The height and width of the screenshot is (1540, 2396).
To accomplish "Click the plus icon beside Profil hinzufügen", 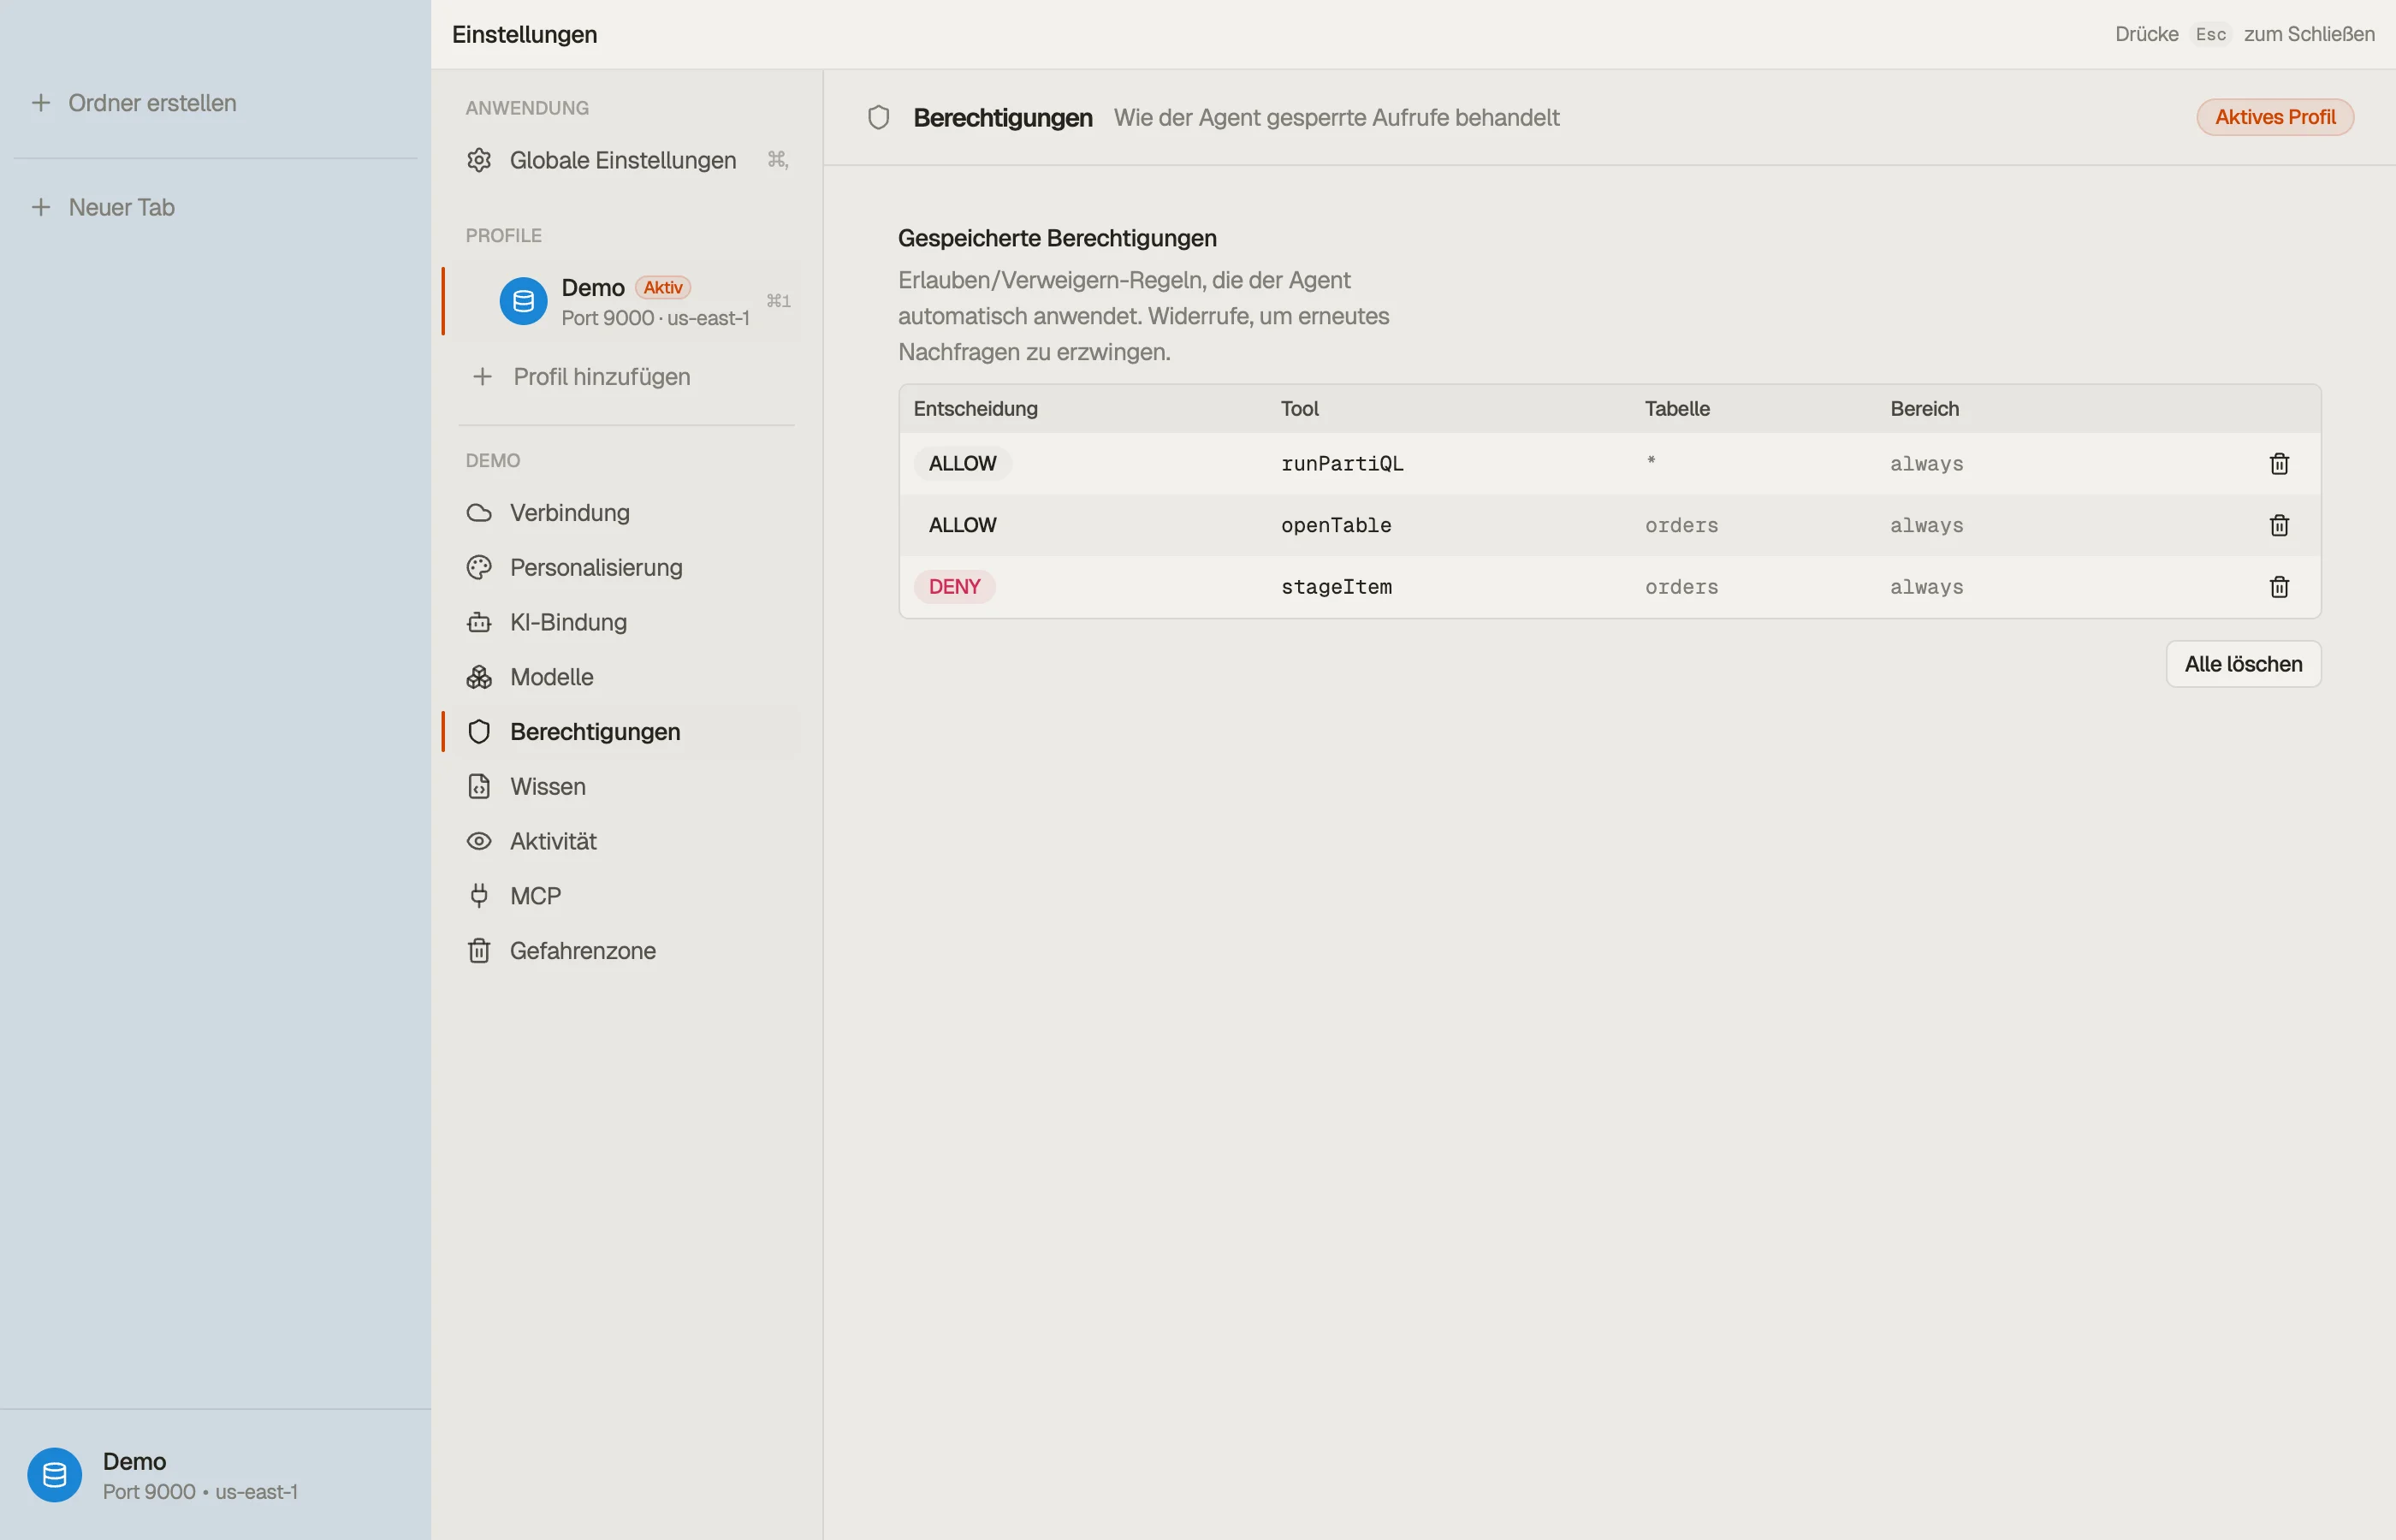I will pos(482,377).
